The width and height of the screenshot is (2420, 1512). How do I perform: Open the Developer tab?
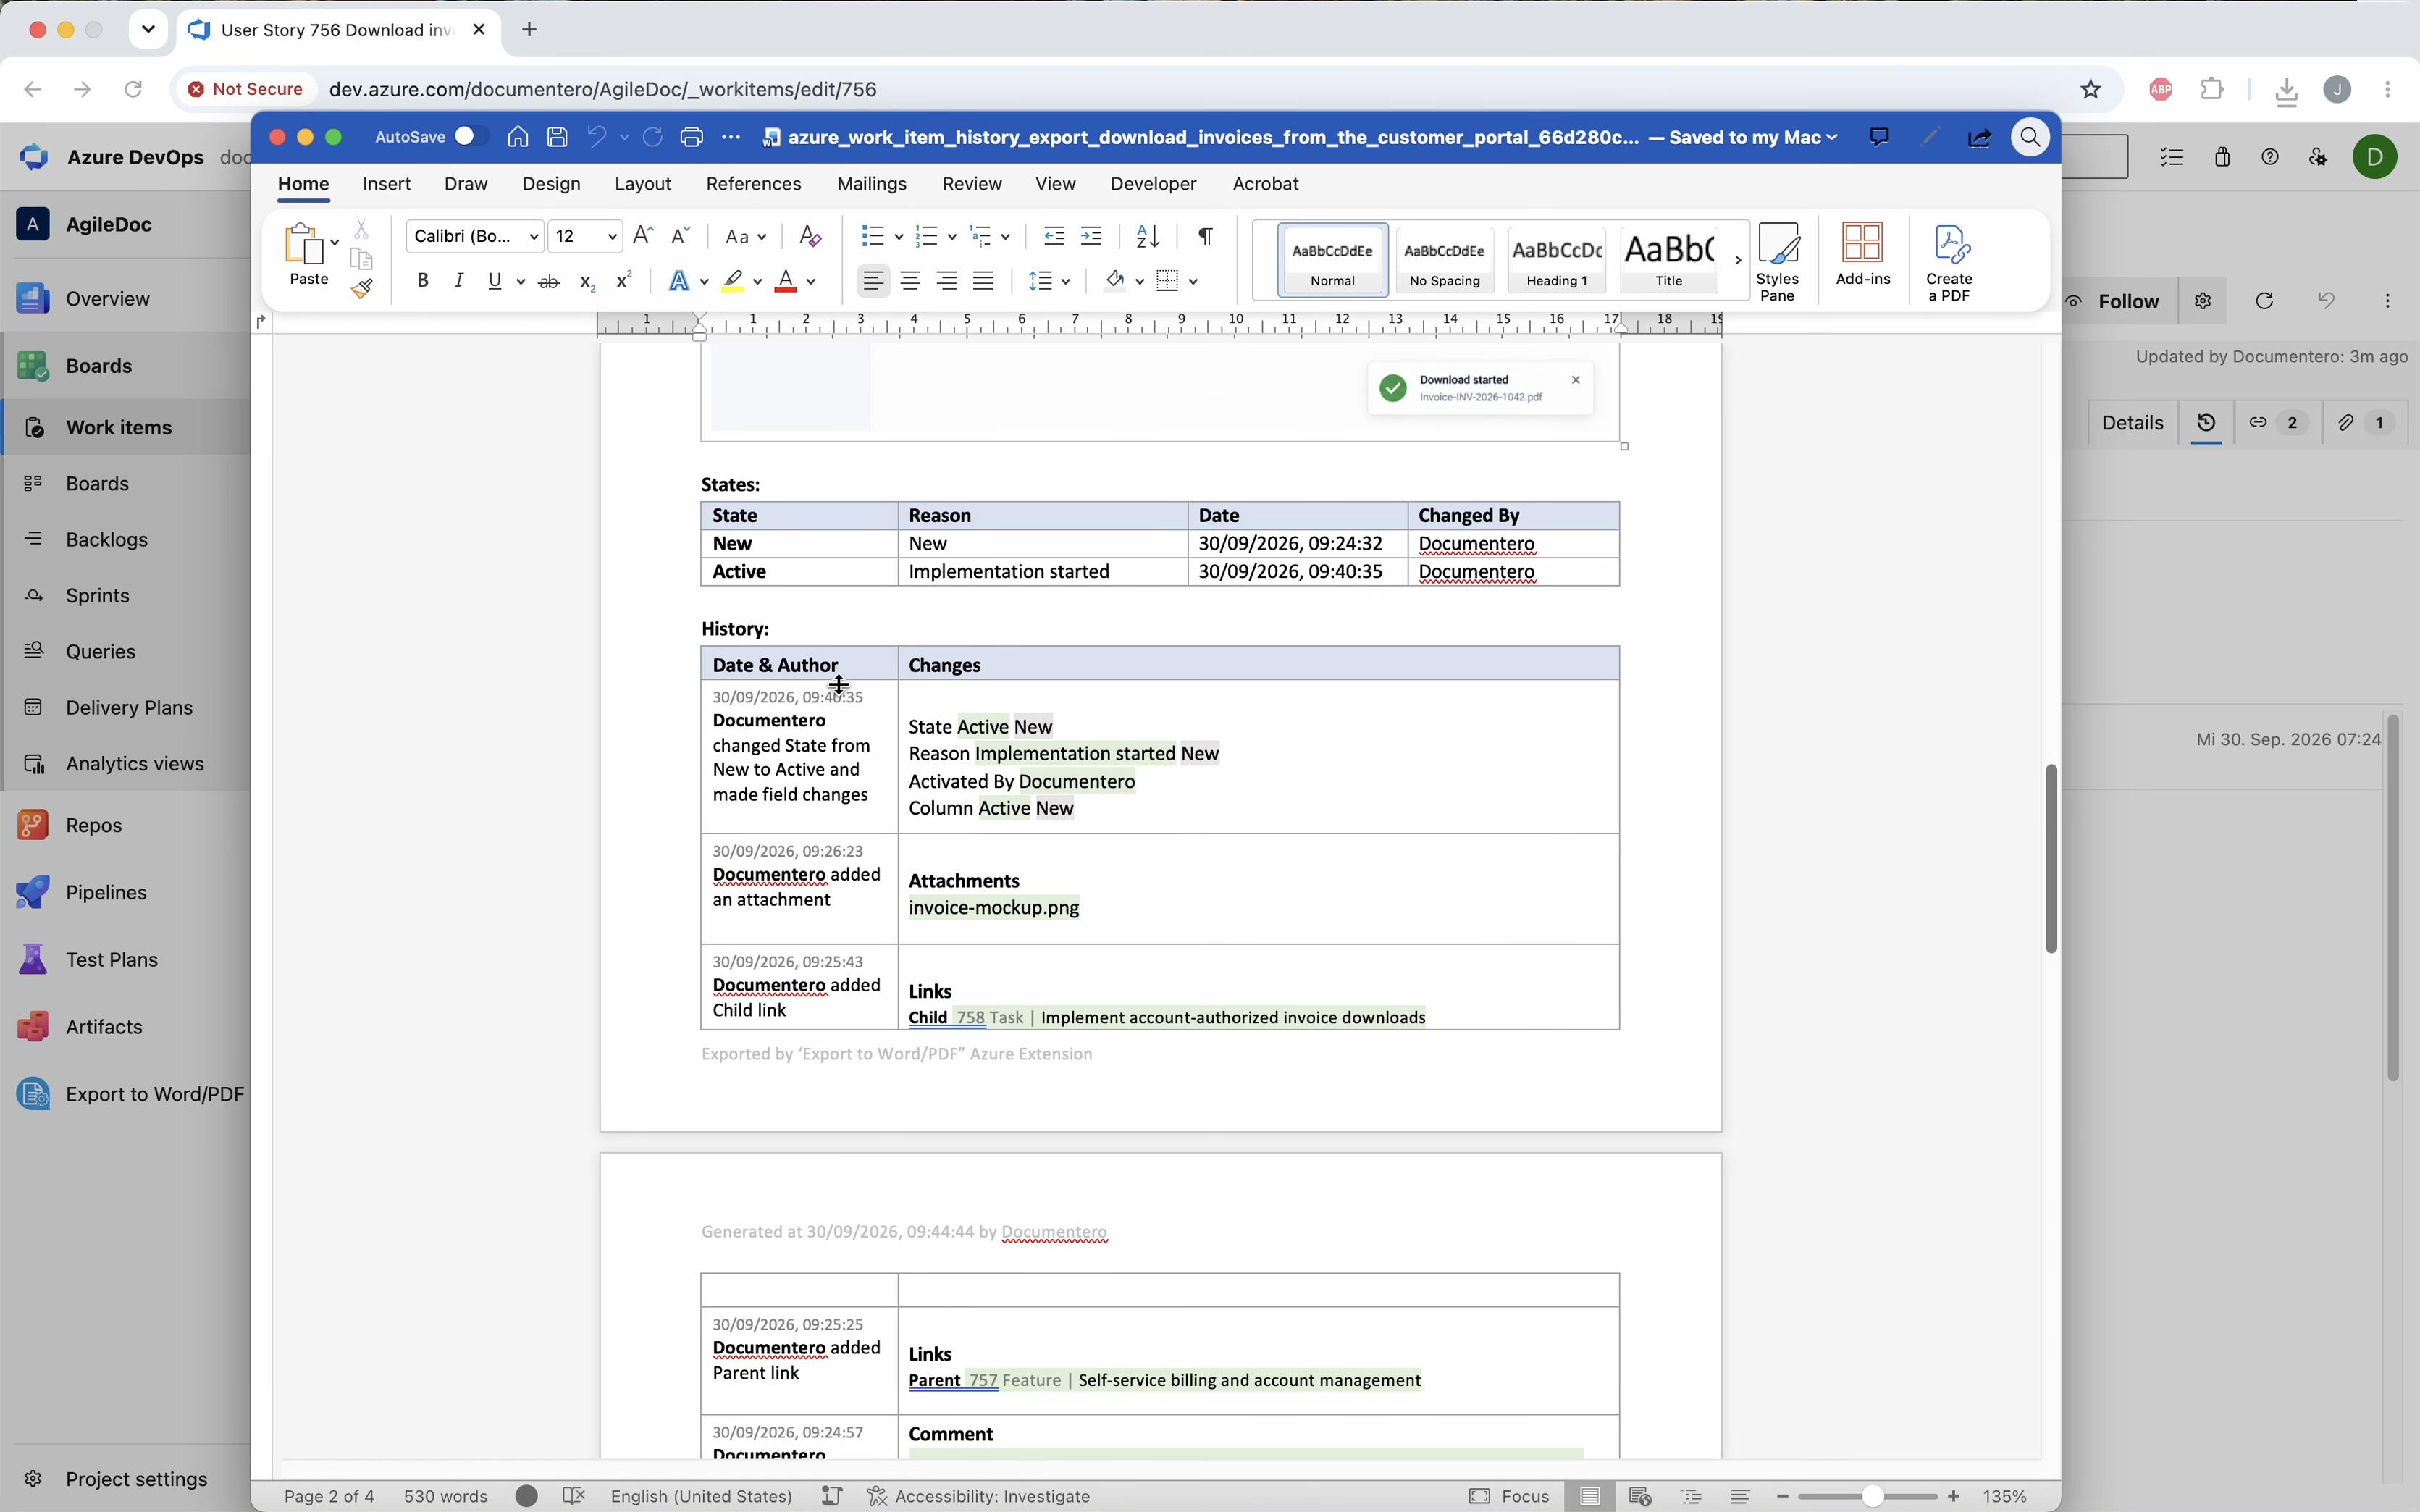[1153, 184]
